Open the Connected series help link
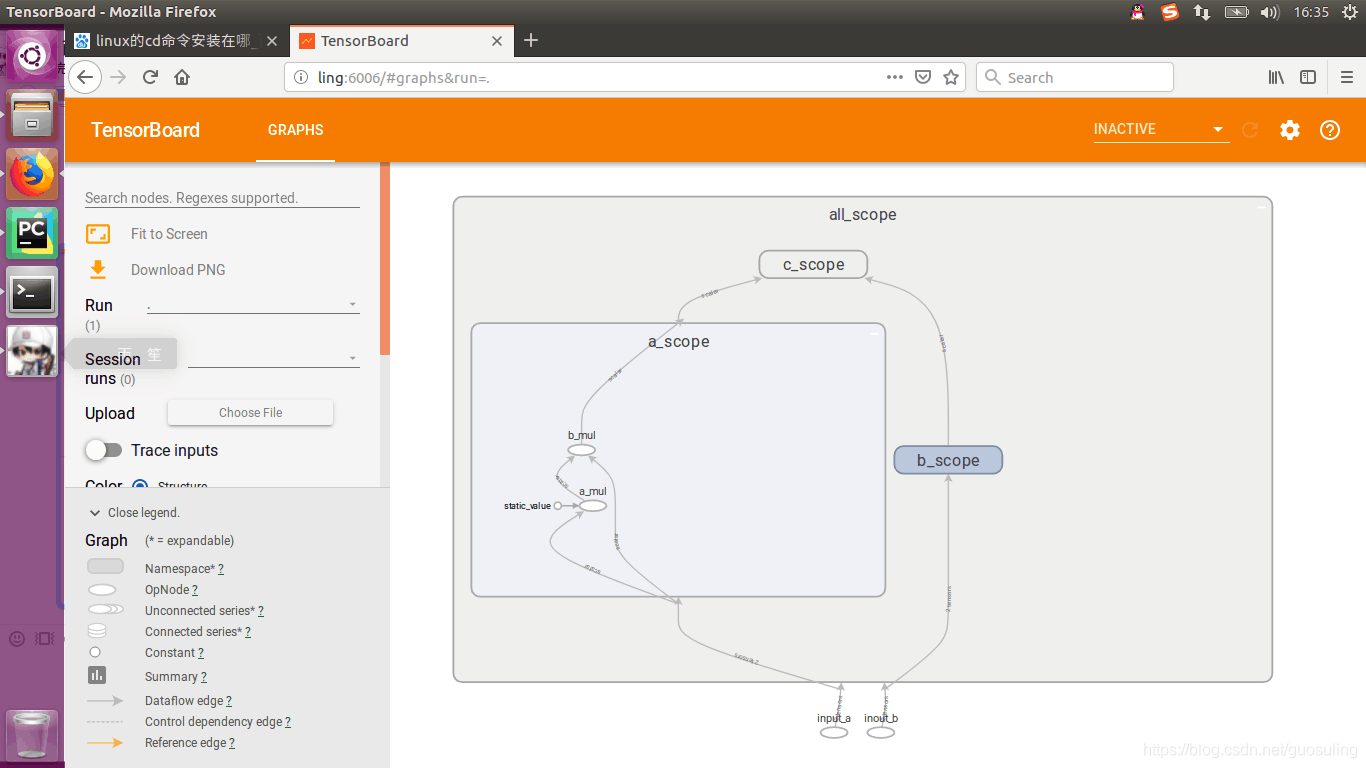 (x=248, y=632)
